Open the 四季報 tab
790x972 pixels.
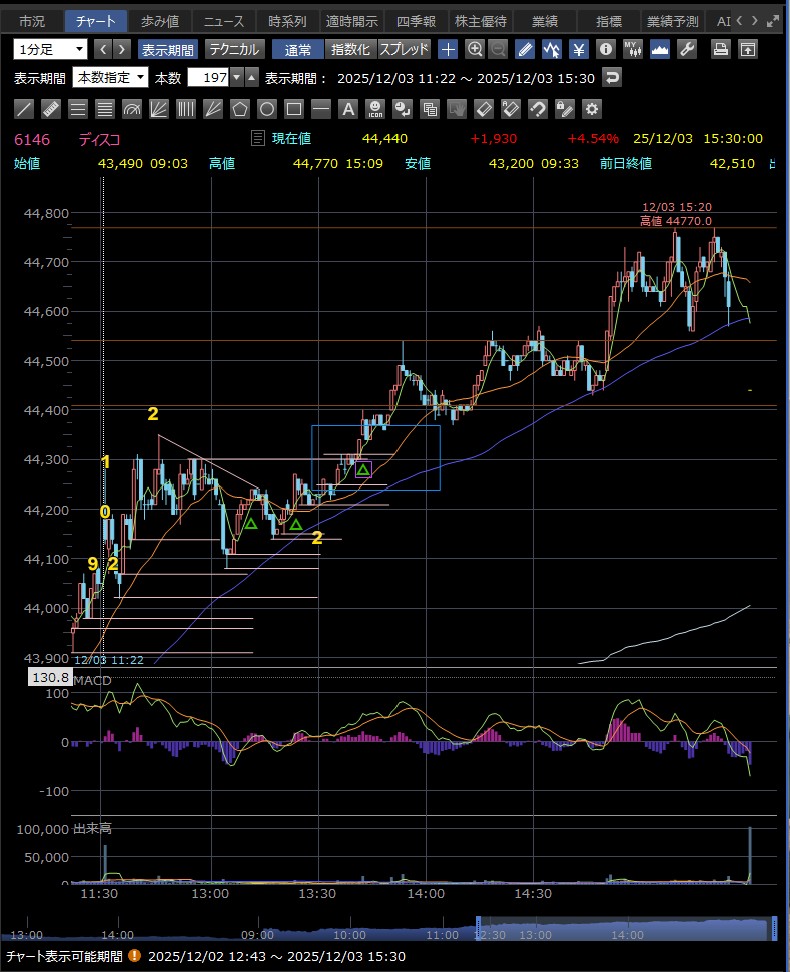pyautogui.click(x=414, y=21)
